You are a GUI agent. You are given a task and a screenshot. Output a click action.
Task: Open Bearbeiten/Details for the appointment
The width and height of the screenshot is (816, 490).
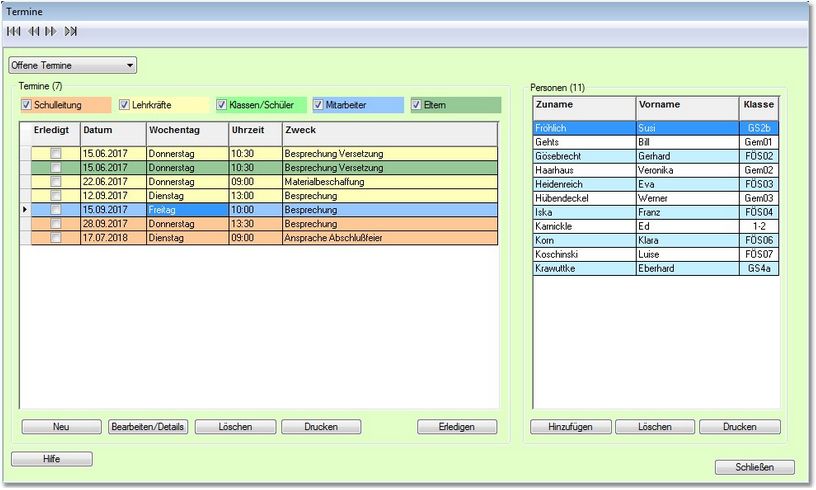click(147, 427)
